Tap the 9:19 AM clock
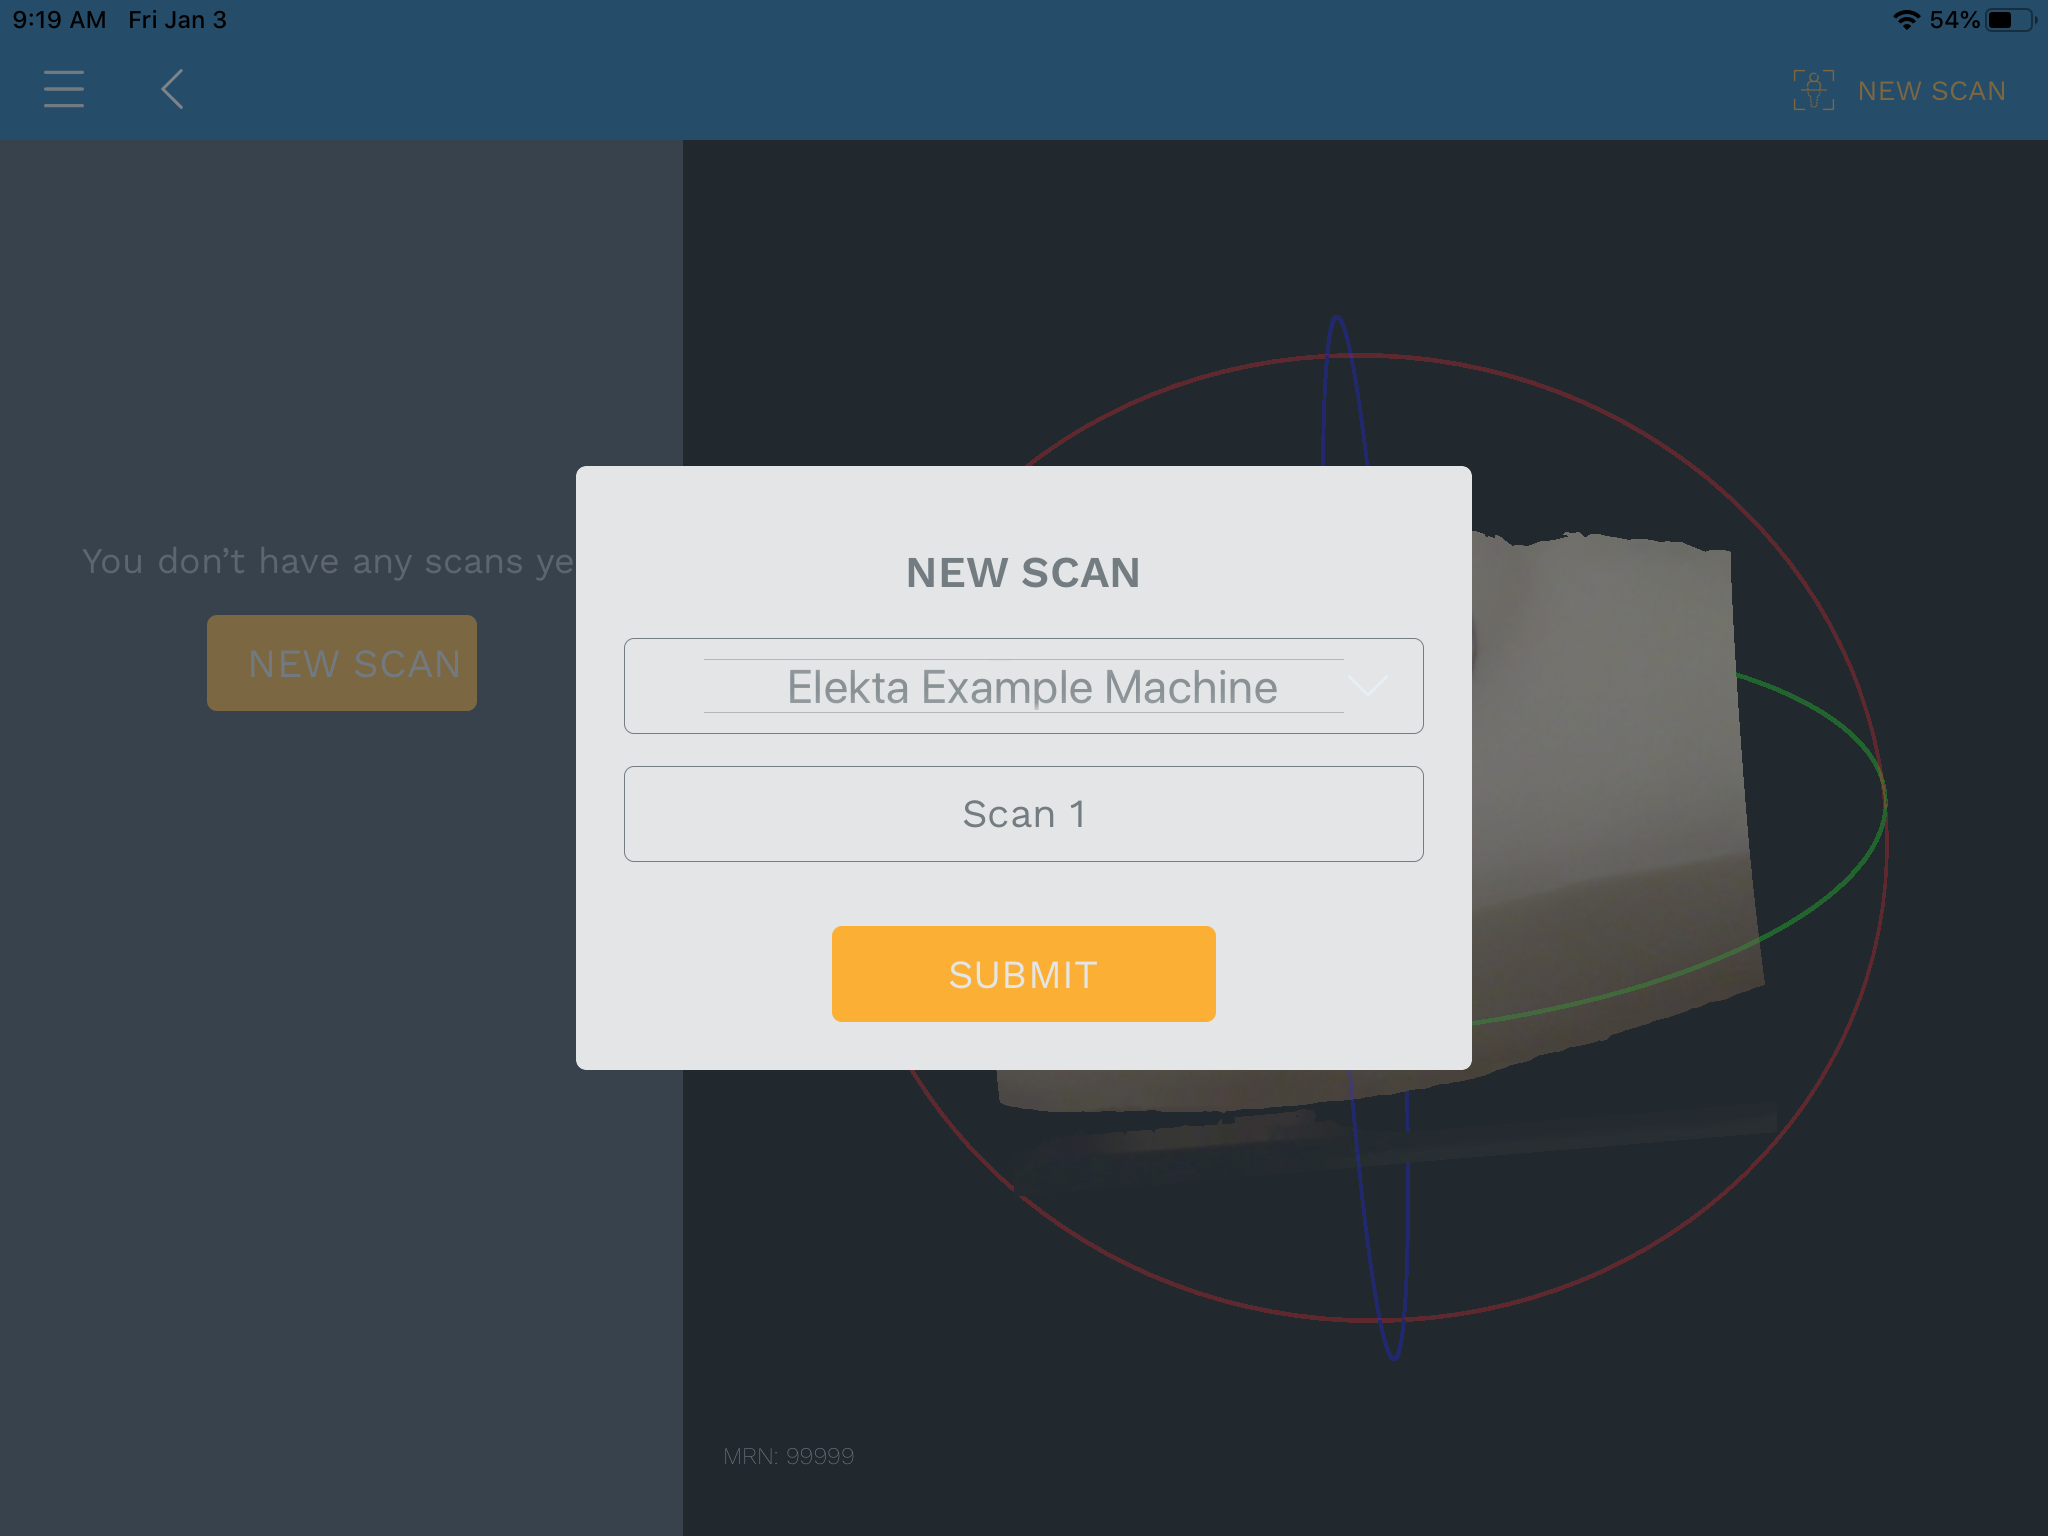 point(59,20)
